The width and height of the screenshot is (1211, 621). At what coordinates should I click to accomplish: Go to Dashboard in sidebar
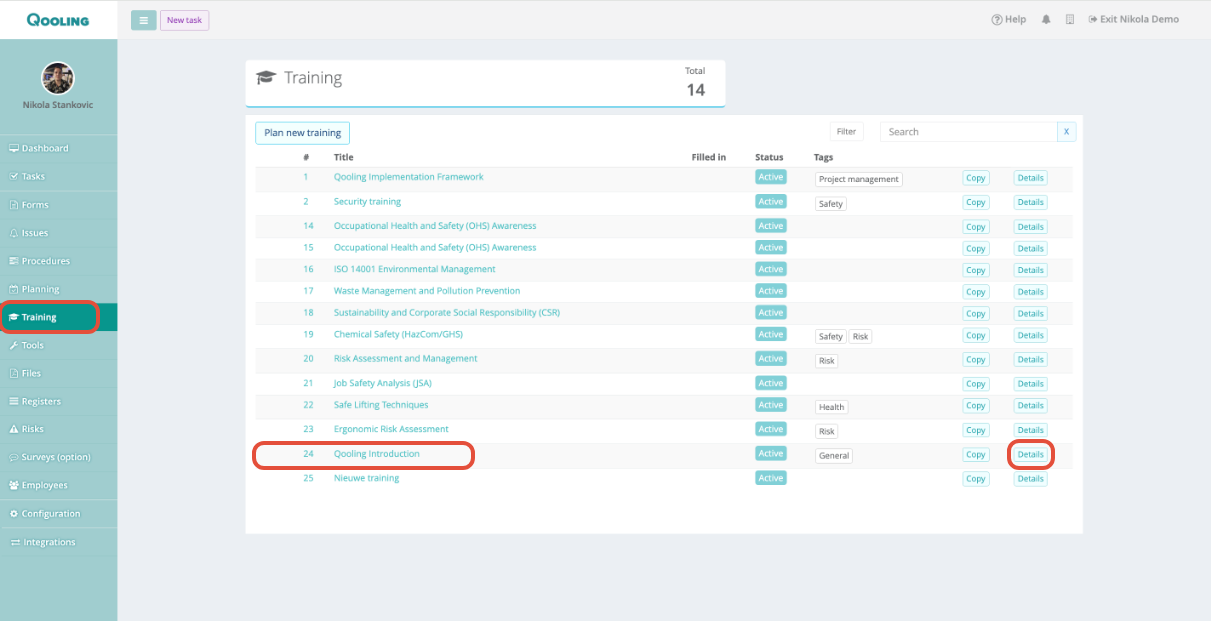pyautogui.click(x=58, y=148)
